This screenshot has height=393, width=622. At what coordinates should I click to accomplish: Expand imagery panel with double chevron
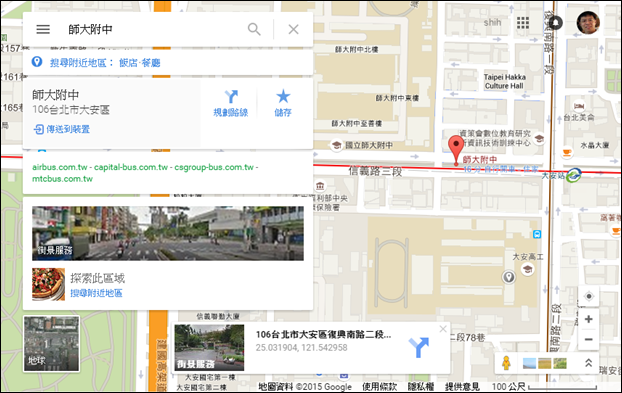click(589, 363)
